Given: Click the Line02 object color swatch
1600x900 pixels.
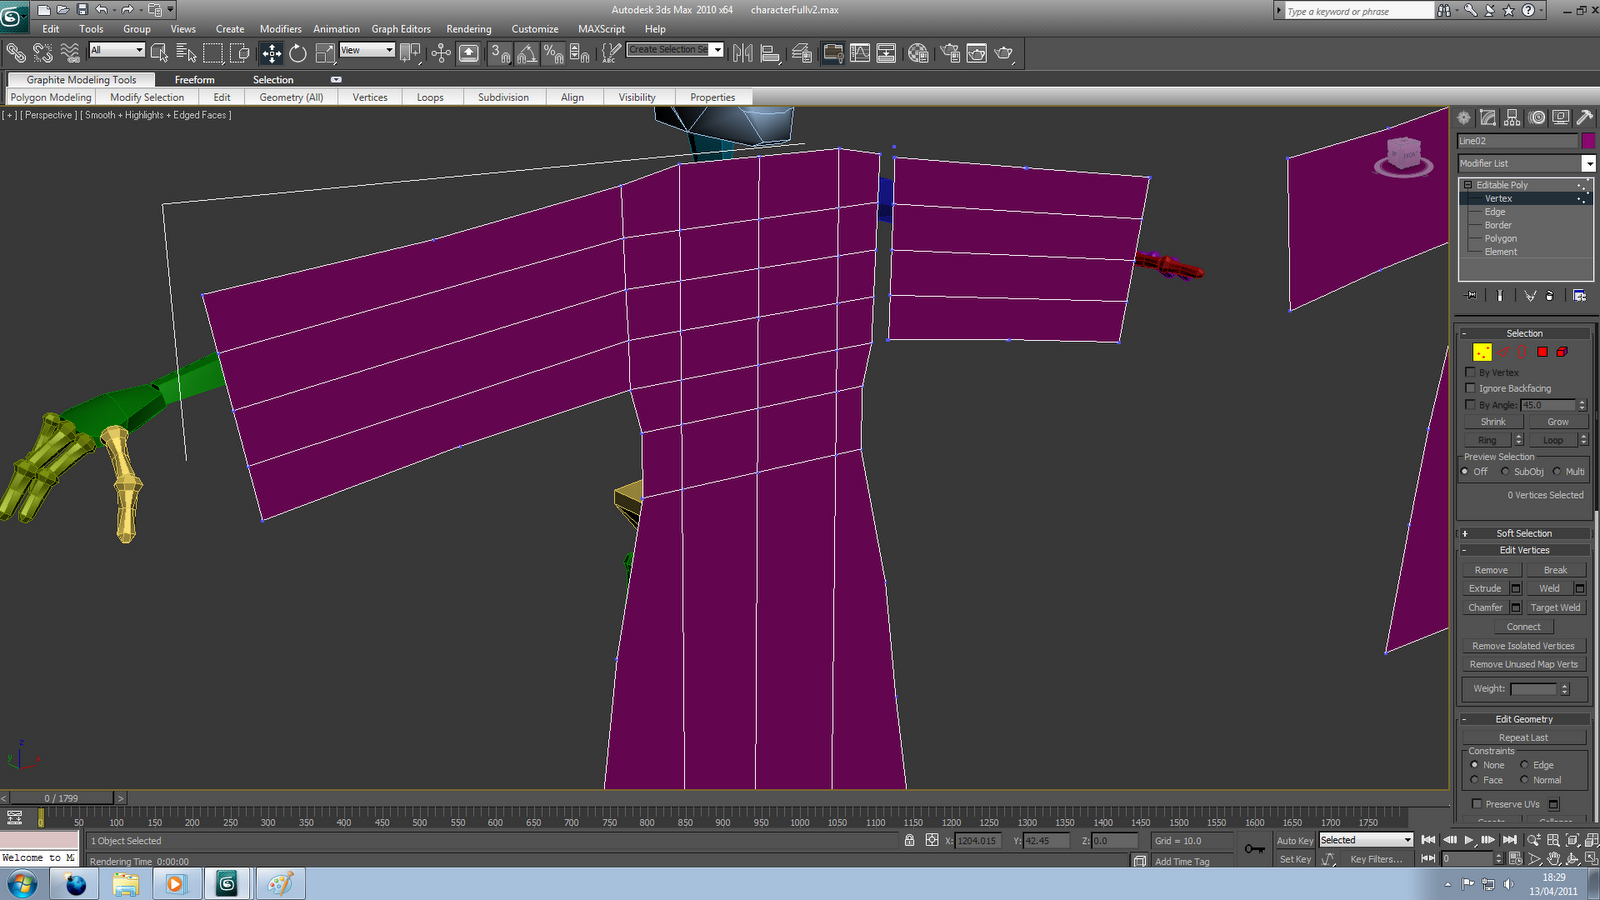Looking at the screenshot, I should point(1588,141).
